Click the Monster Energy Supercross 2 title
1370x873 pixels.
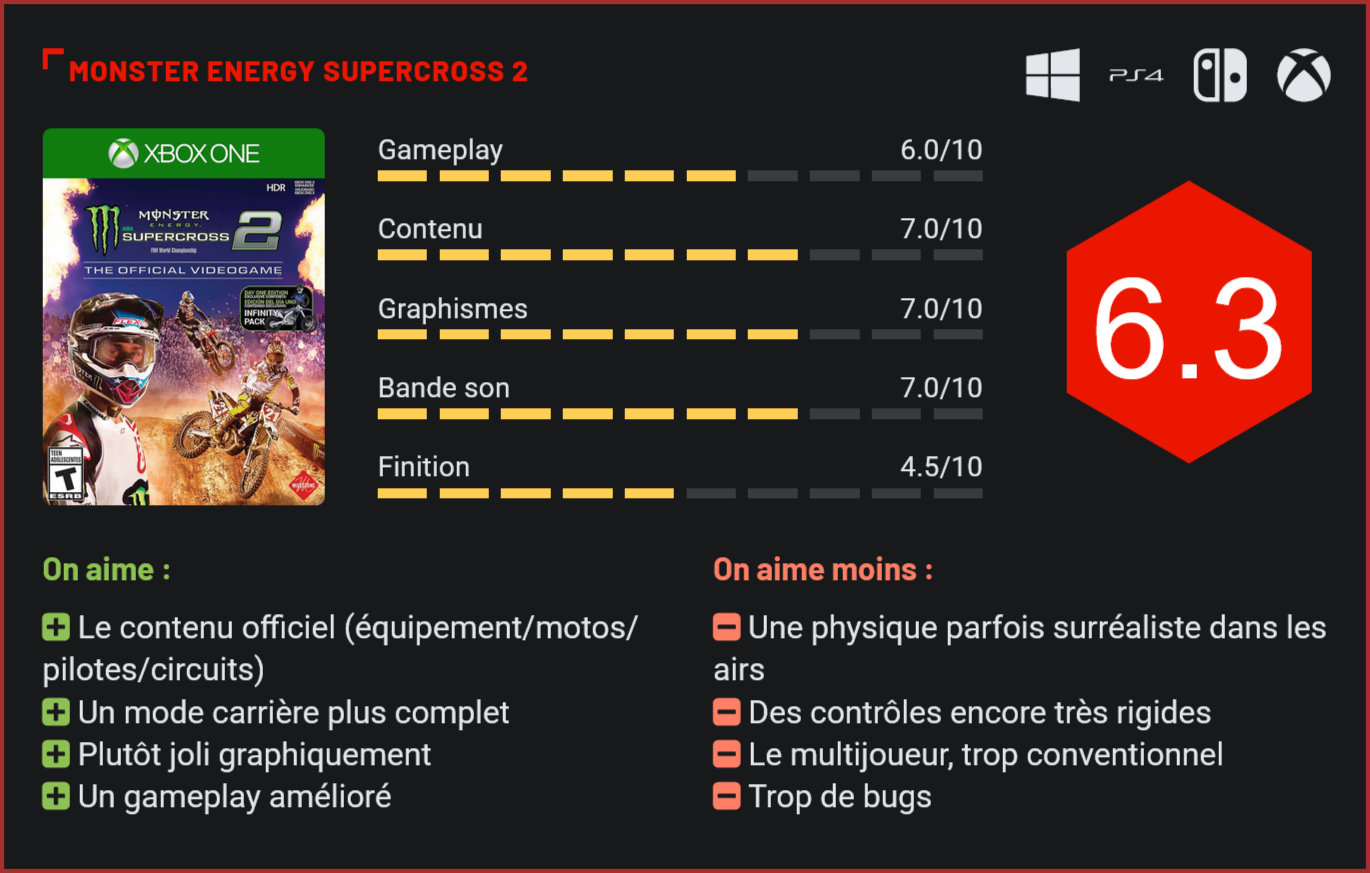(298, 72)
